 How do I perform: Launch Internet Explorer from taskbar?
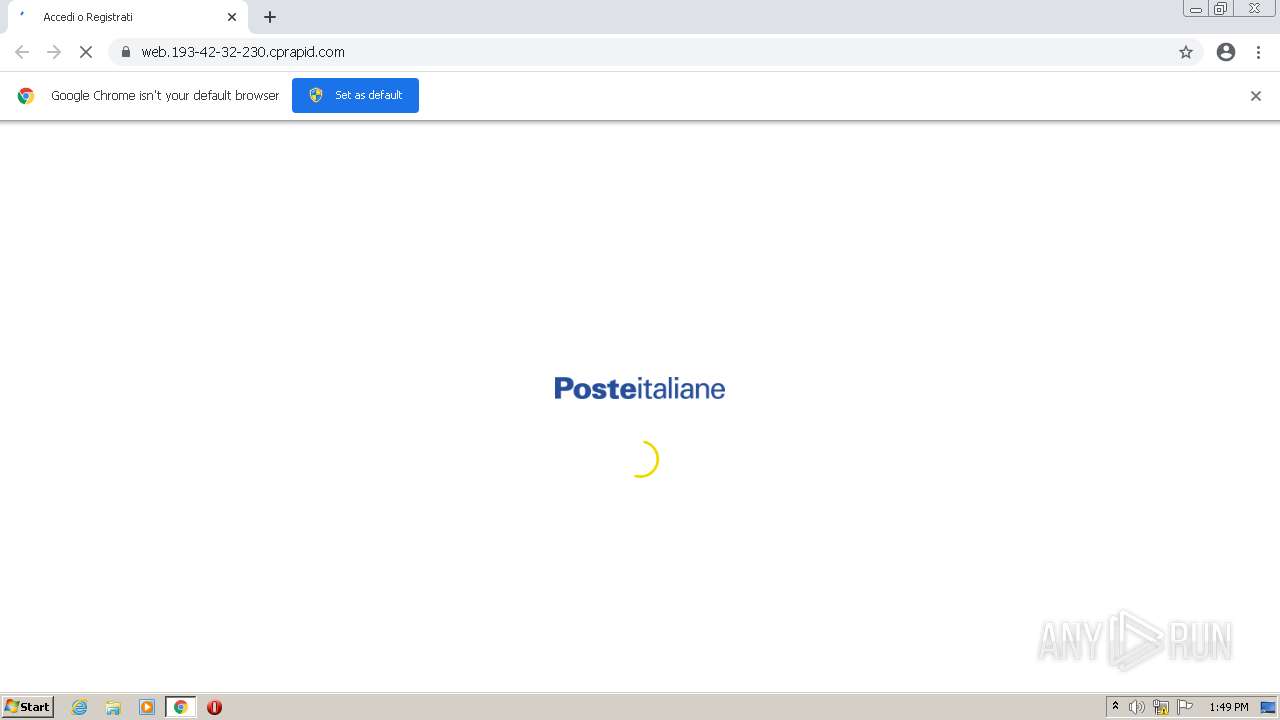[x=80, y=707]
